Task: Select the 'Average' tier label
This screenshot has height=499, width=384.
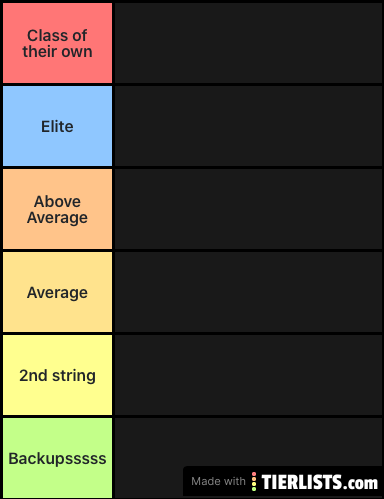Action: point(57,292)
